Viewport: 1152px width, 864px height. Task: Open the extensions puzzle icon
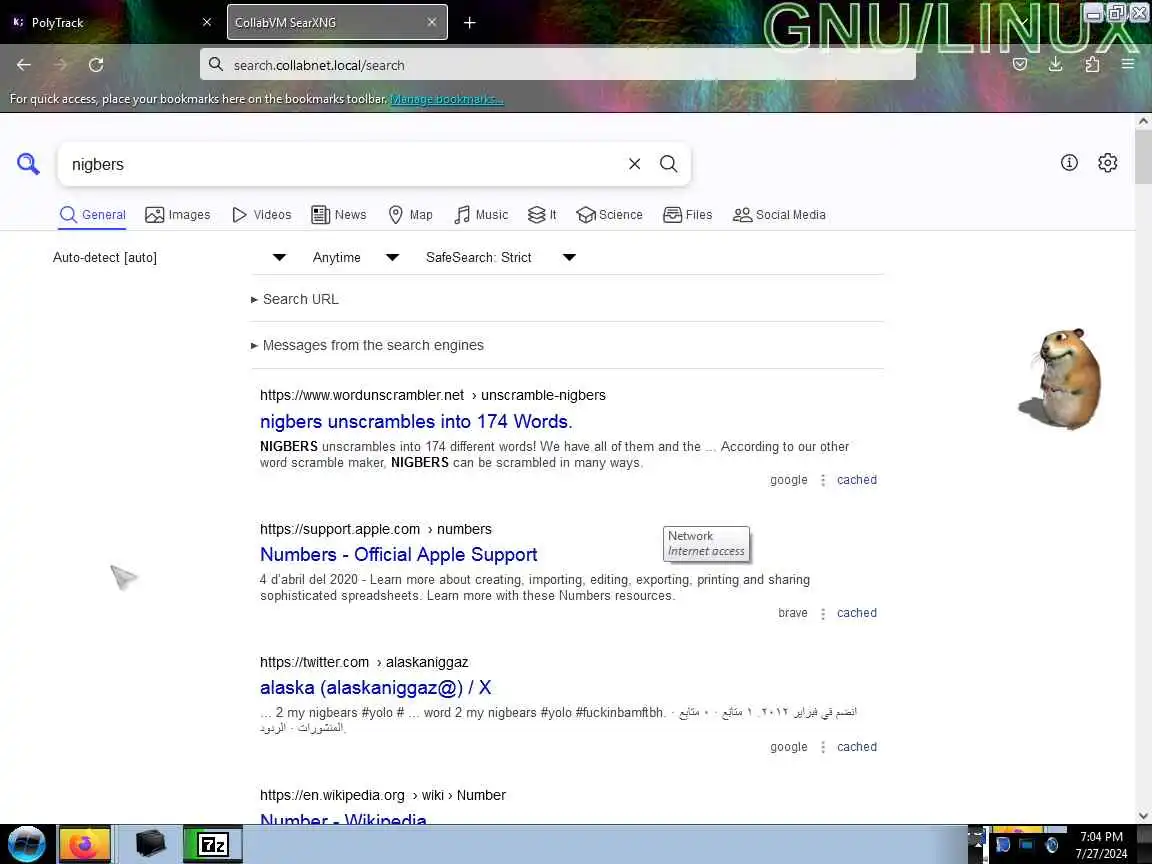(1092, 65)
